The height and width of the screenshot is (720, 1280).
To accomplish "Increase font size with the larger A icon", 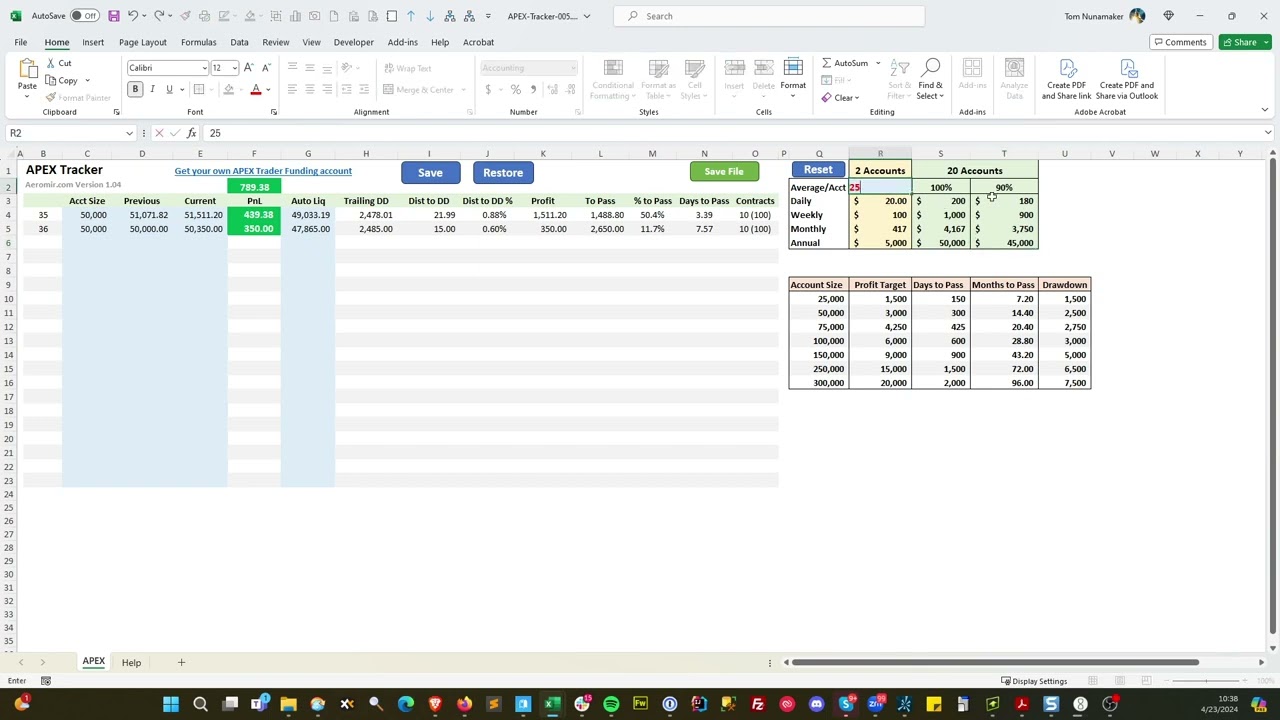I will pyautogui.click(x=248, y=68).
